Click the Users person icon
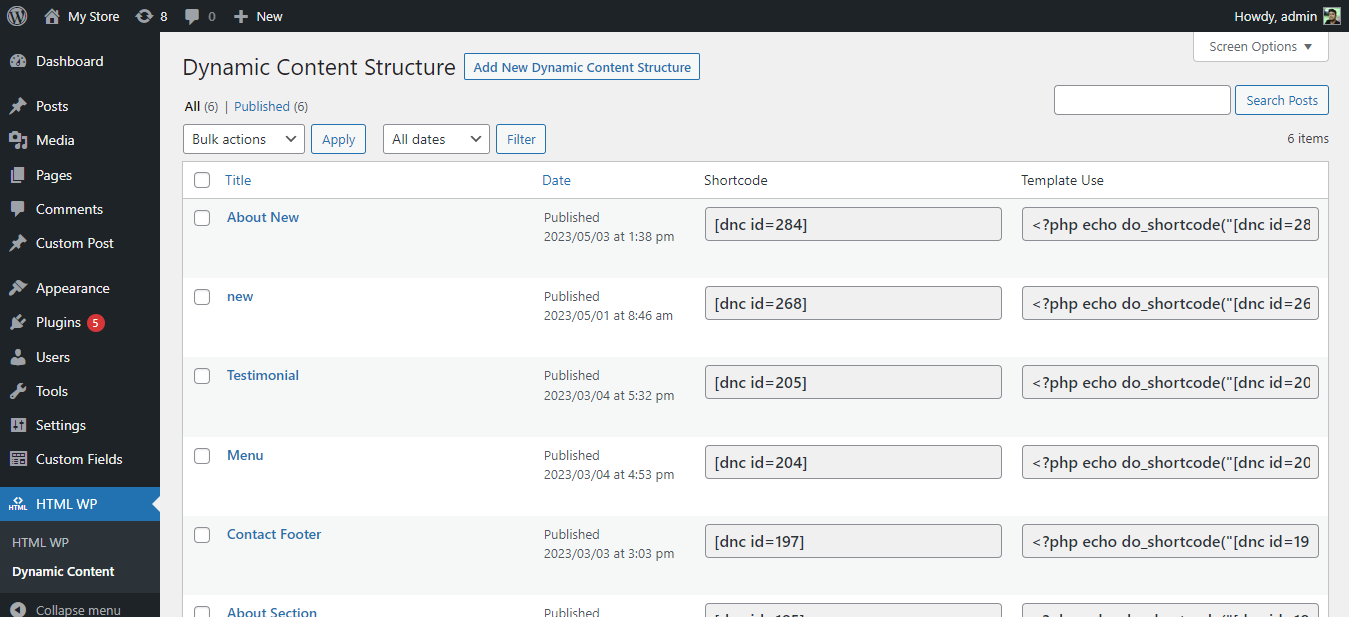The height and width of the screenshot is (617, 1349). (x=18, y=357)
